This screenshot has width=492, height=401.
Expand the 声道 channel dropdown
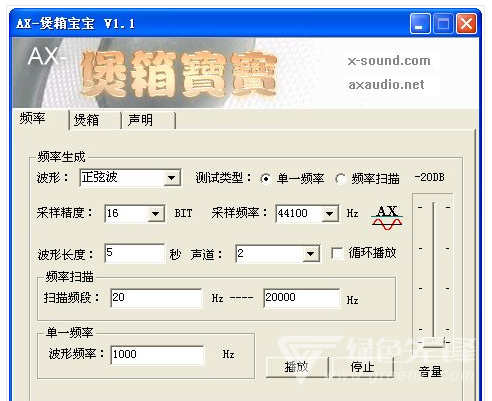click(311, 254)
